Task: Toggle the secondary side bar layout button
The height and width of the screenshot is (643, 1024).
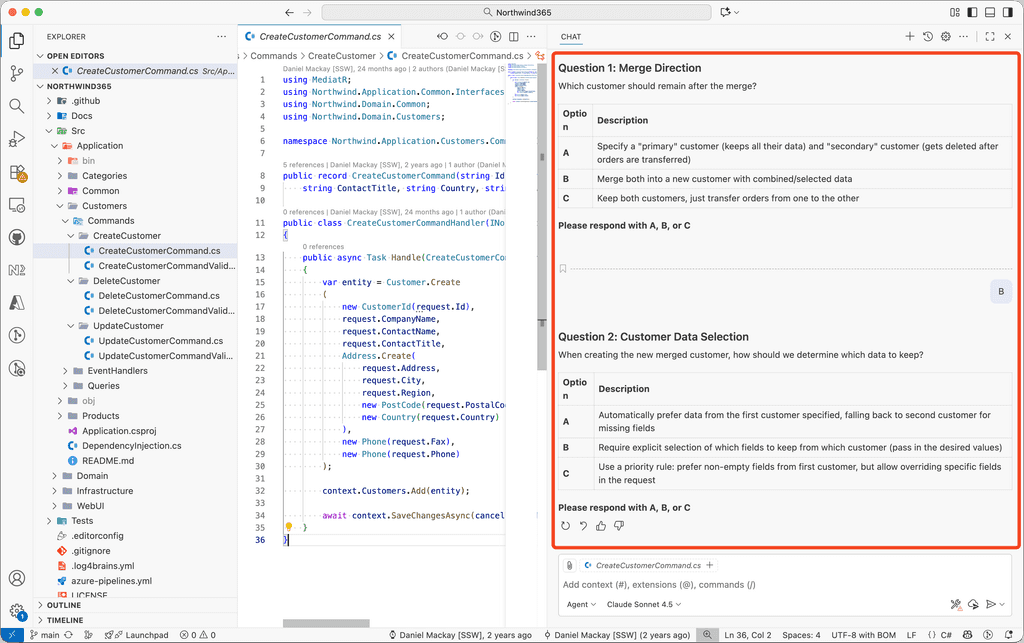Action: [1008, 12]
